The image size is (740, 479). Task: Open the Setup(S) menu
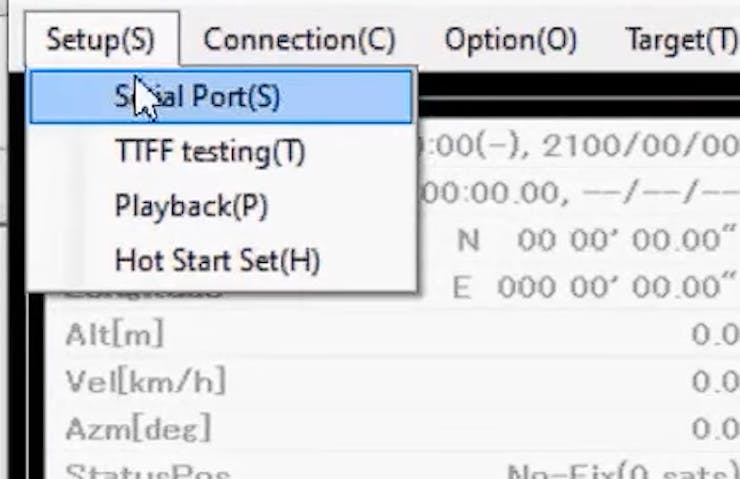click(100, 40)
